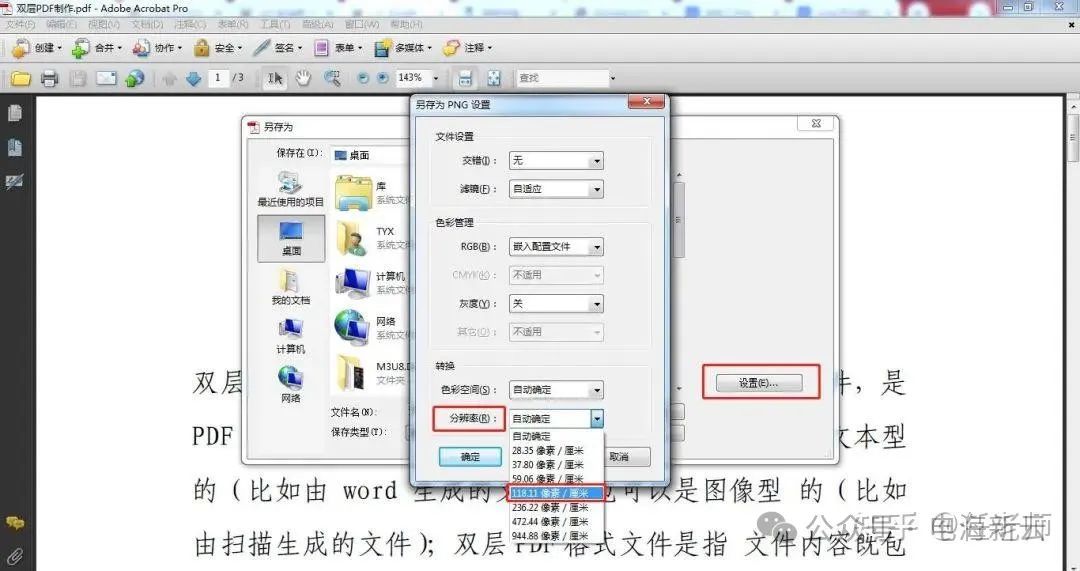1080x571 pixels.
Task: Click 确定 in PNG settings dialog
Action: [470, 457]
